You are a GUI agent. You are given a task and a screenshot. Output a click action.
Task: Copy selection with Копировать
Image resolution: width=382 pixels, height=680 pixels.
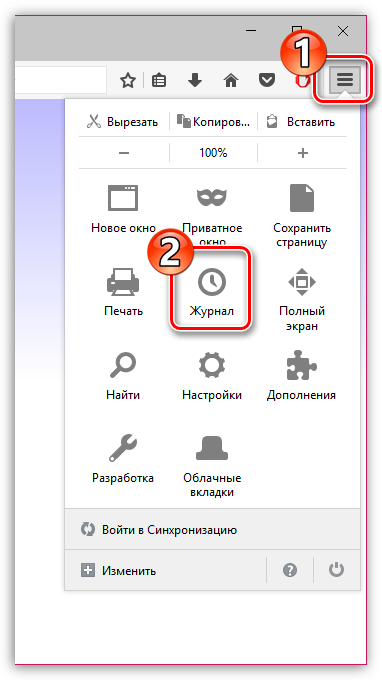point(213,122)
